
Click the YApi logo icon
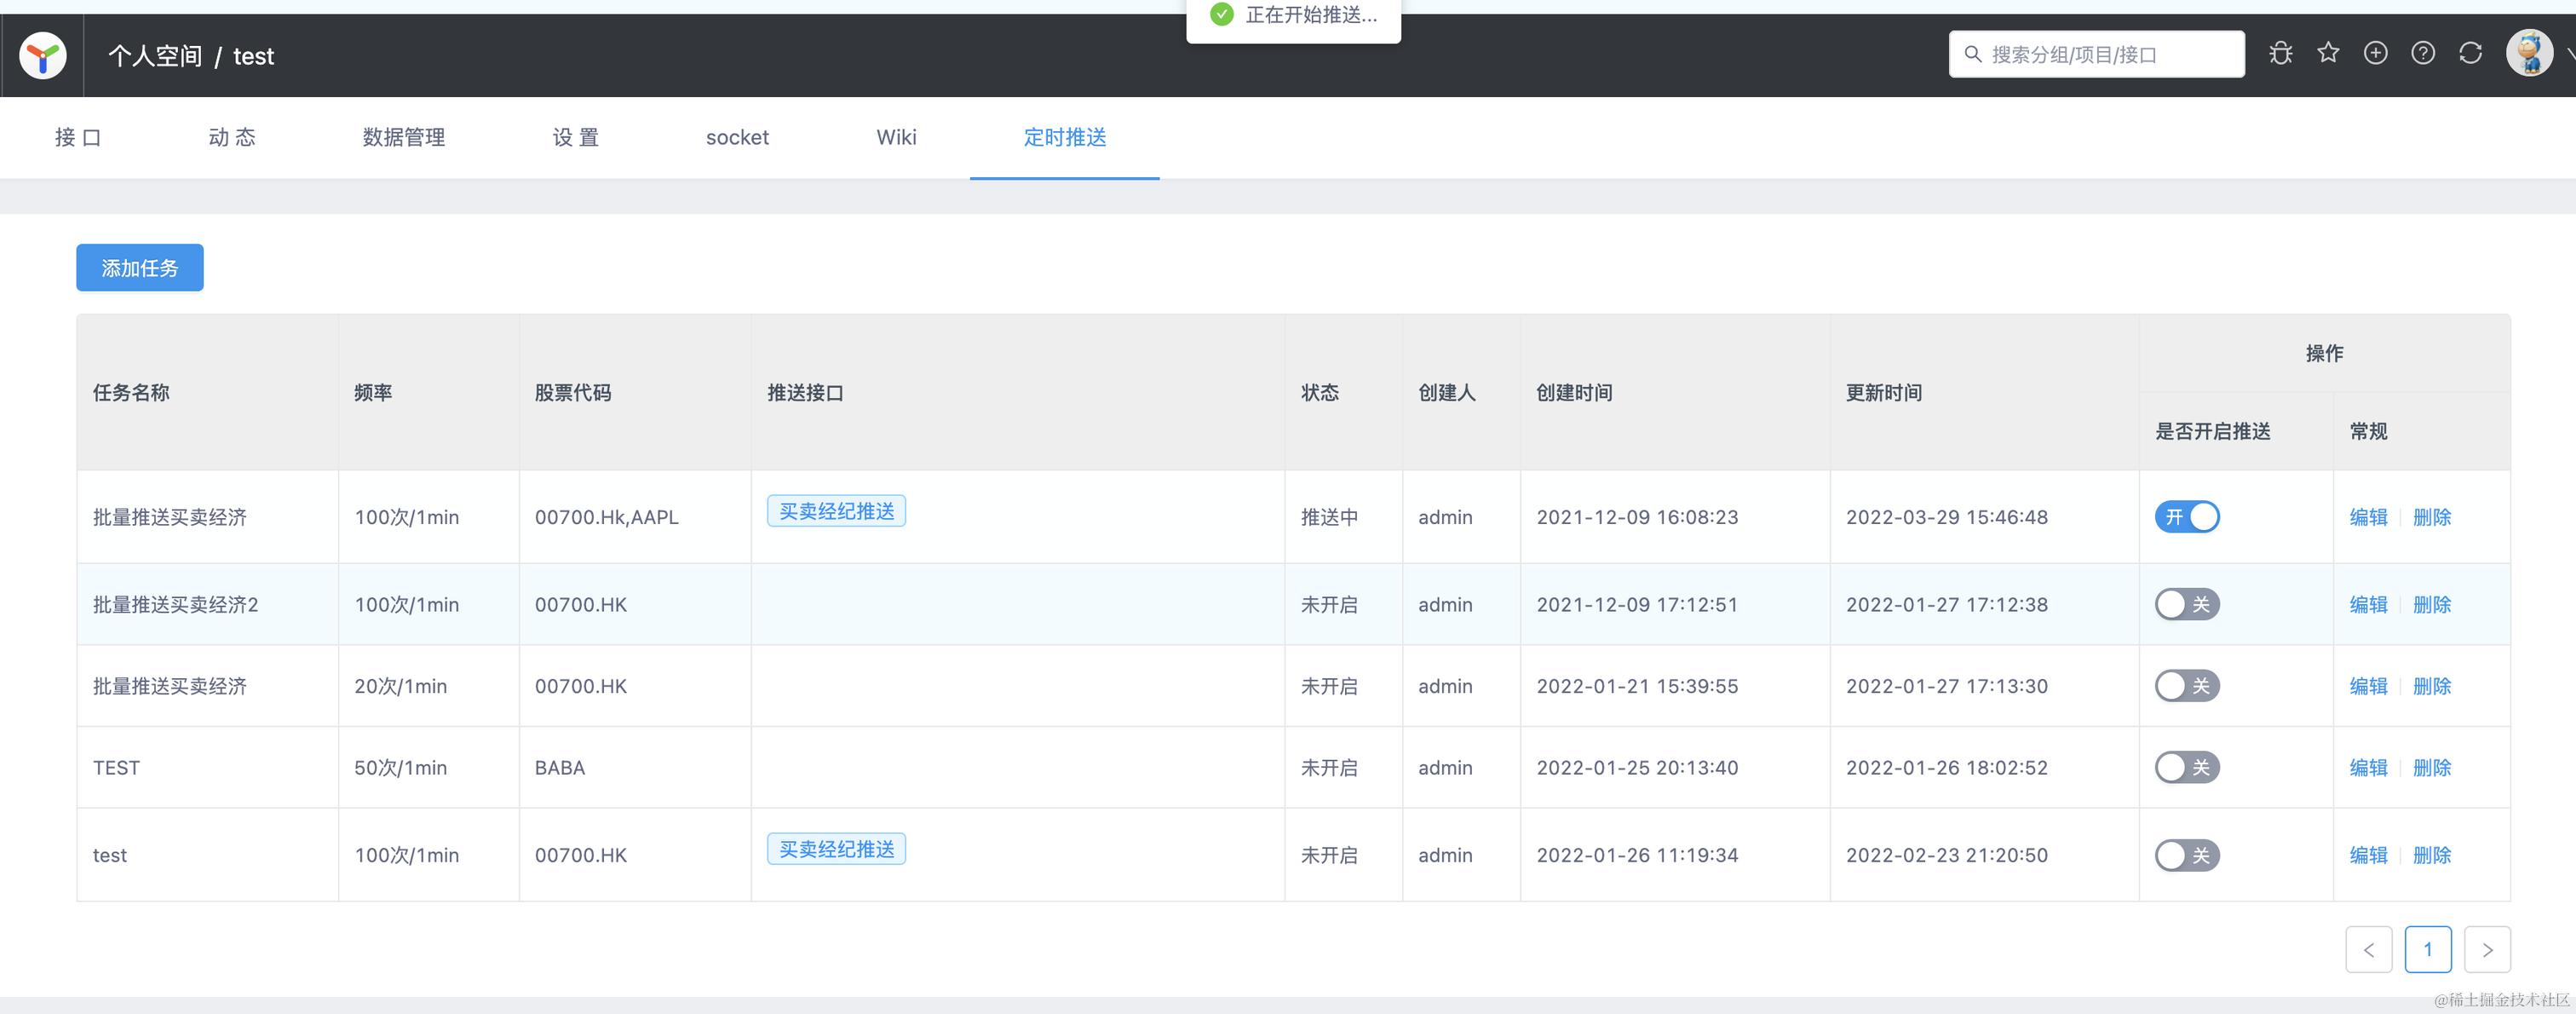pyautogui.click(x=43, y=55)
